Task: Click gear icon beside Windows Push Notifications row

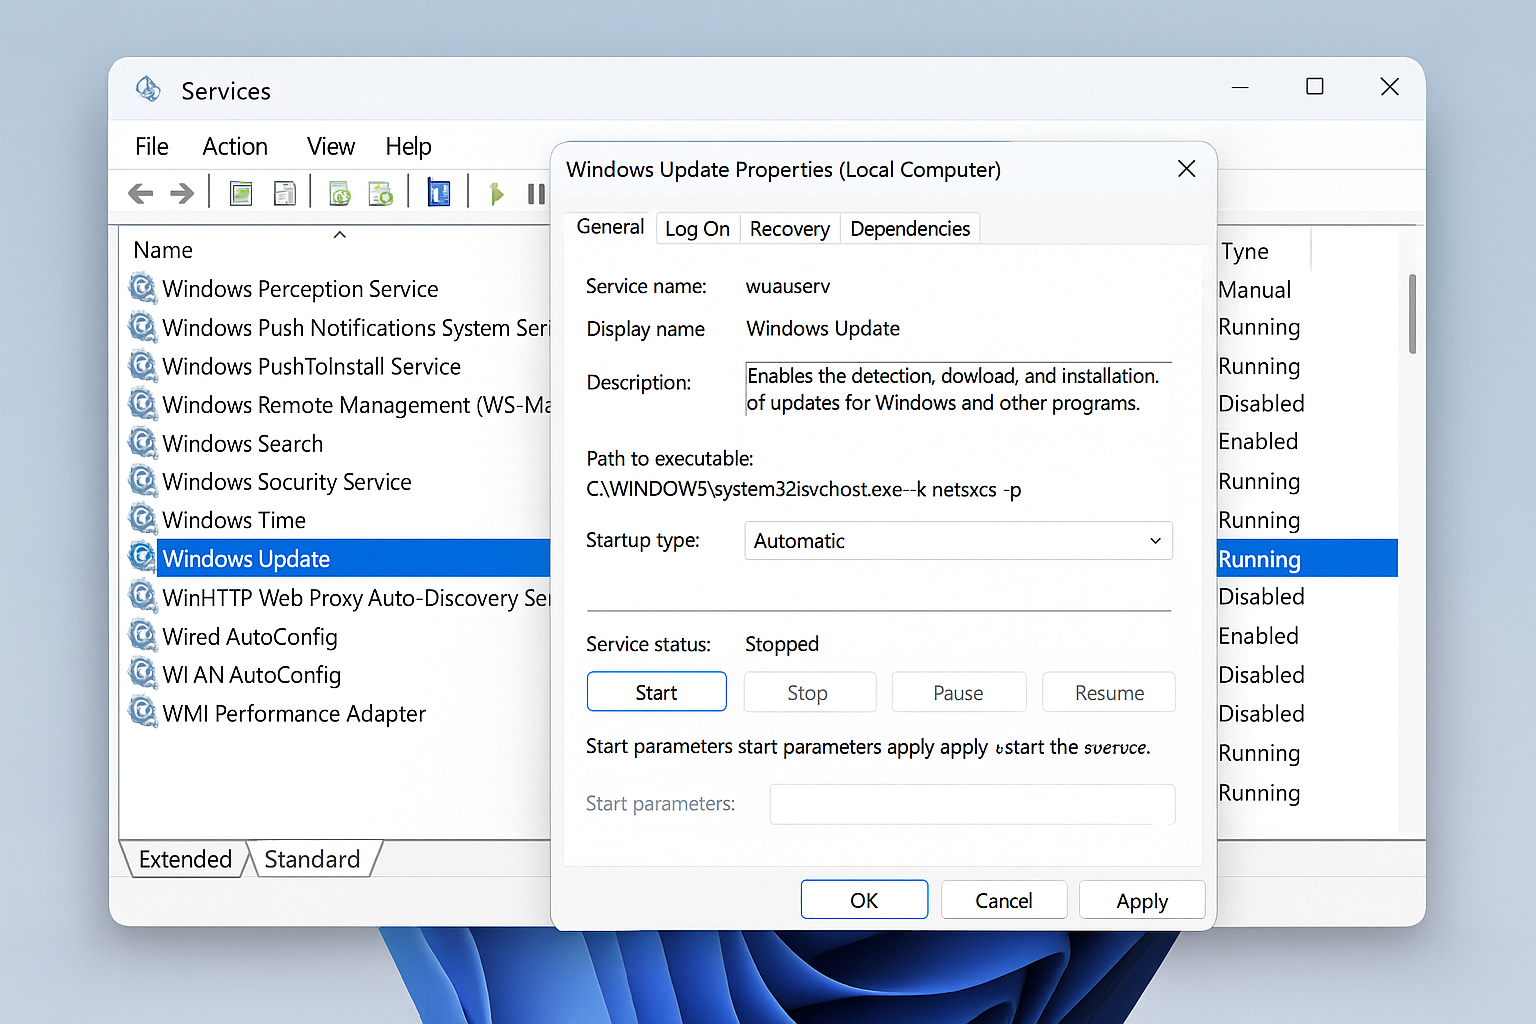Action: pos(143,327)
